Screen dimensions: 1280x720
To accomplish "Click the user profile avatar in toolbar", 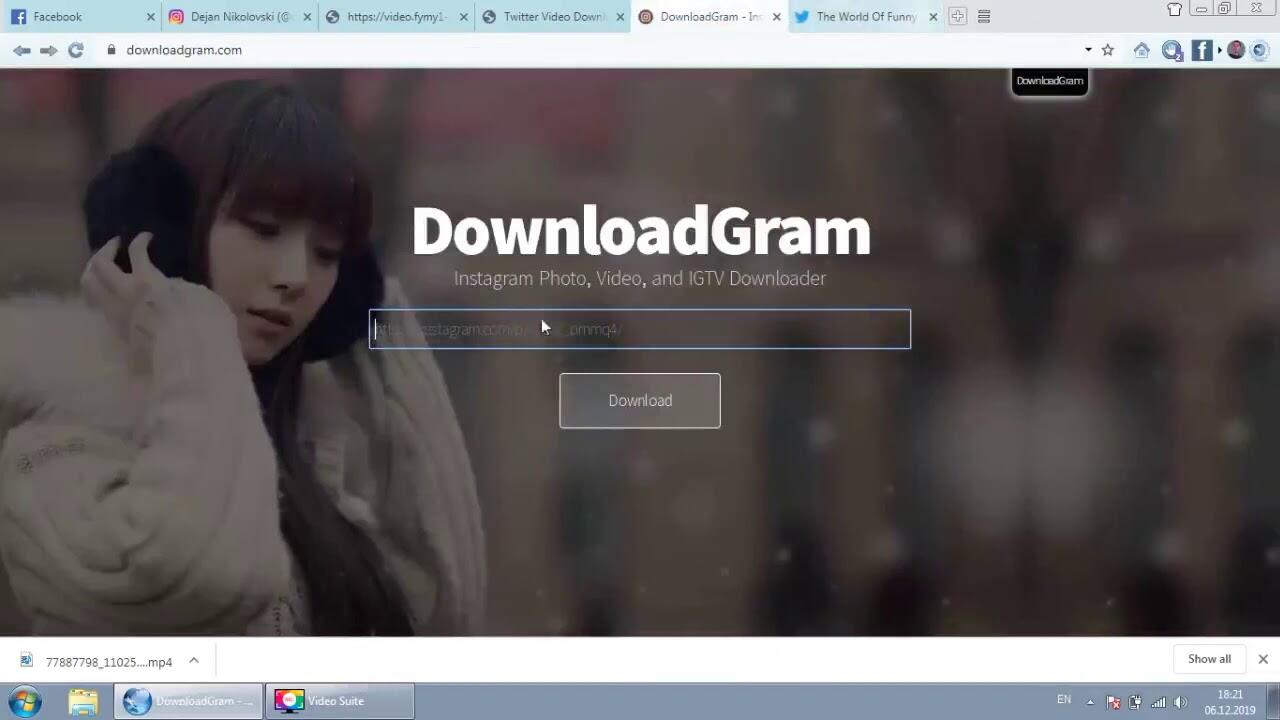I will click(x=1236, y=50).
